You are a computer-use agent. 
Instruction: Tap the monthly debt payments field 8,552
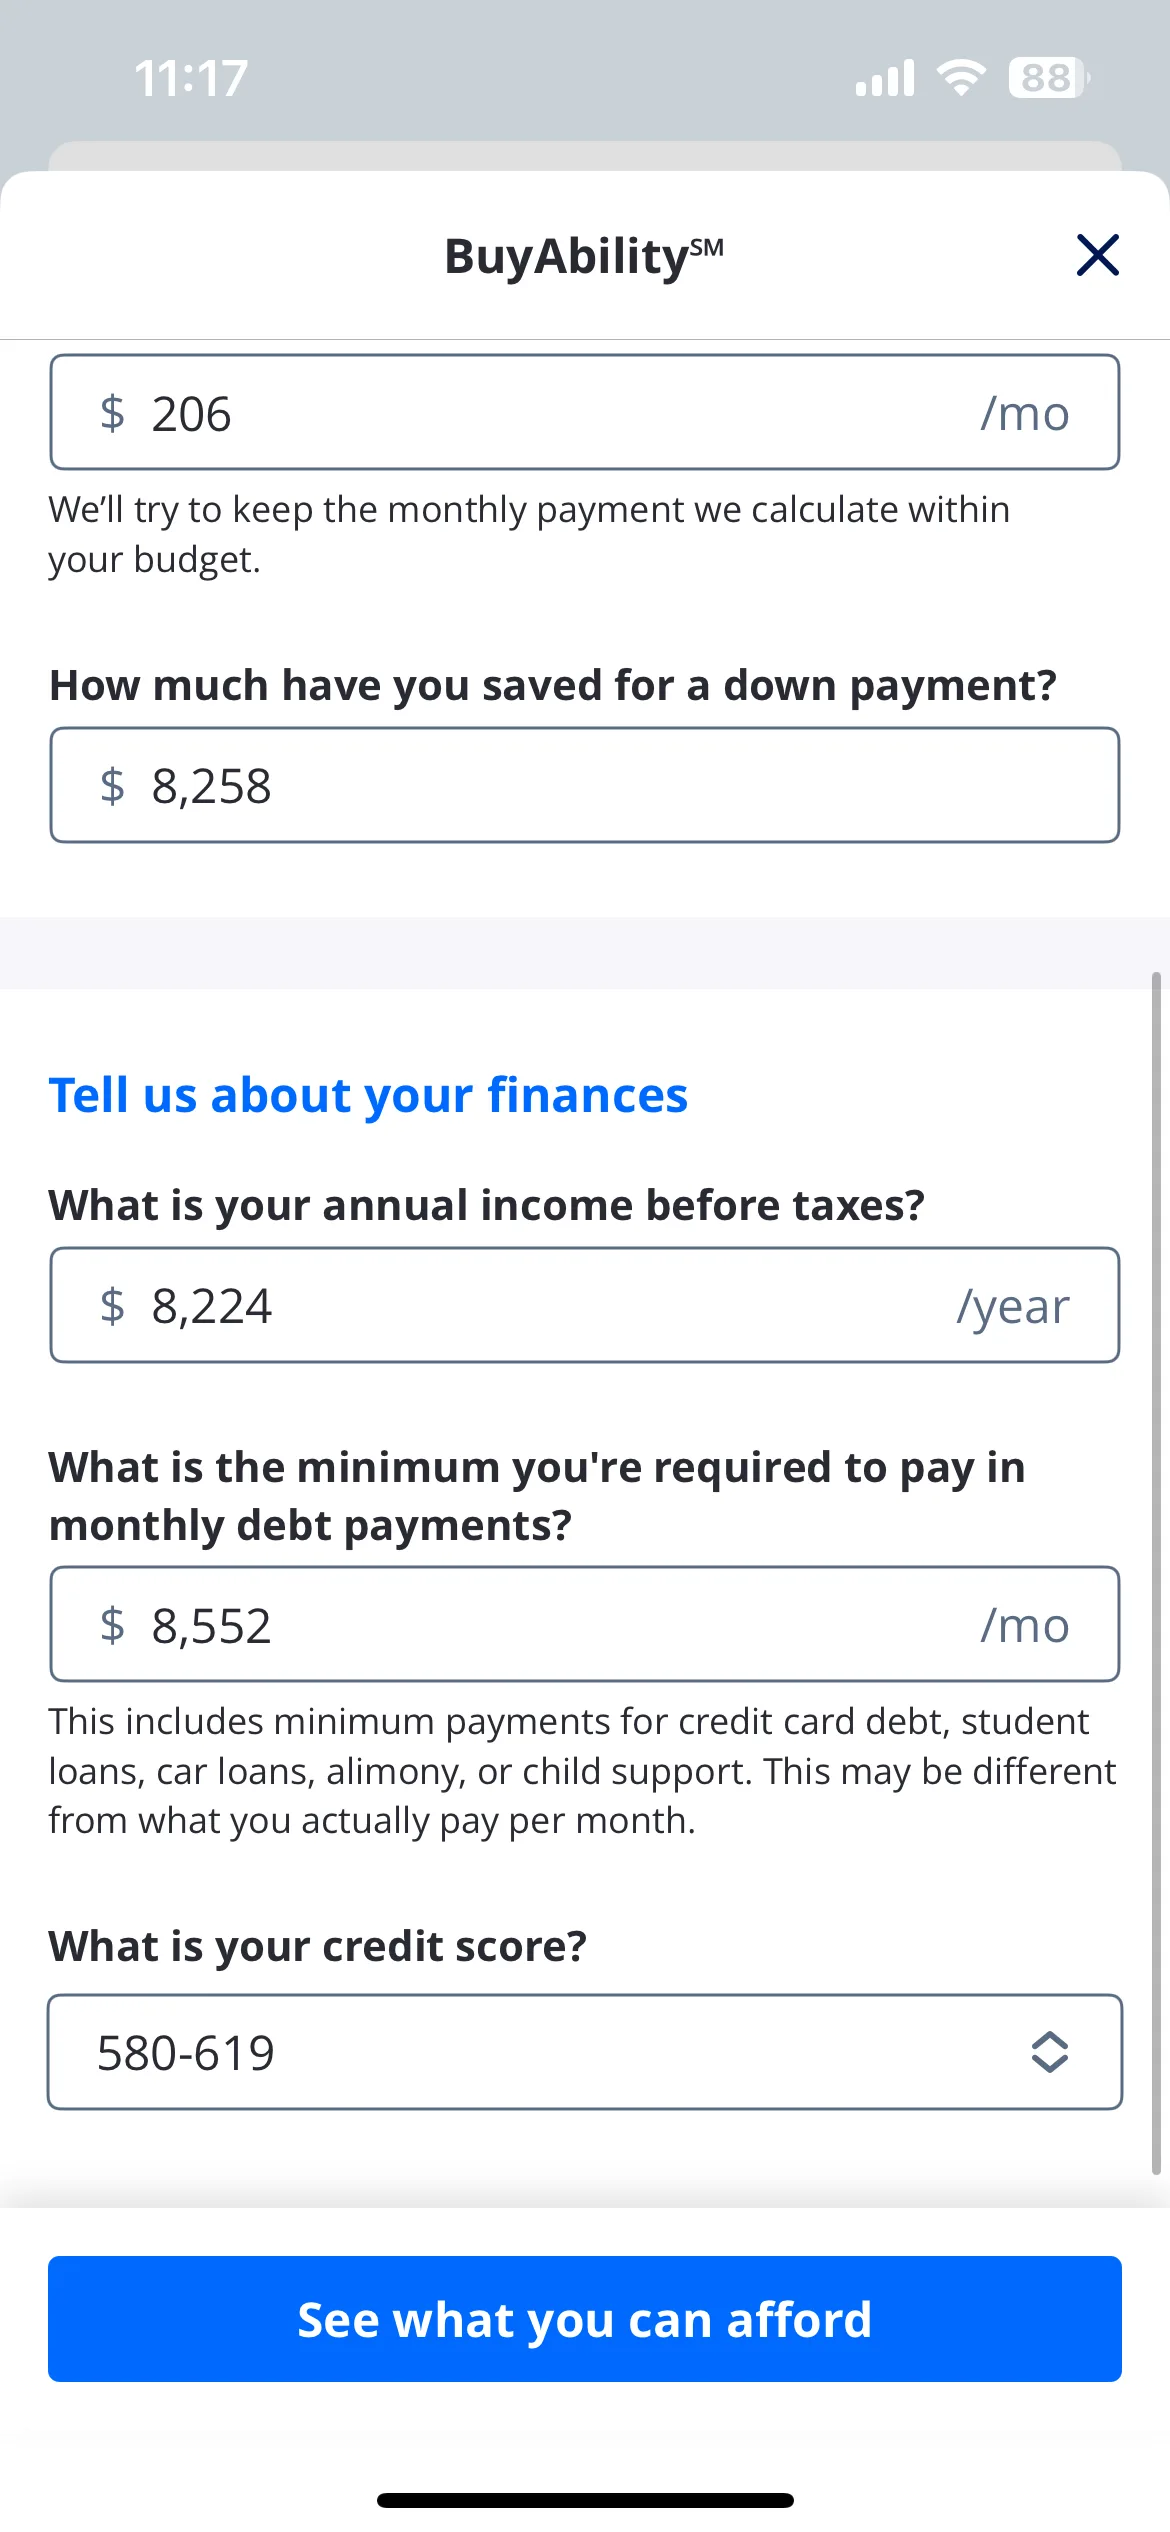click(585, 1624)
